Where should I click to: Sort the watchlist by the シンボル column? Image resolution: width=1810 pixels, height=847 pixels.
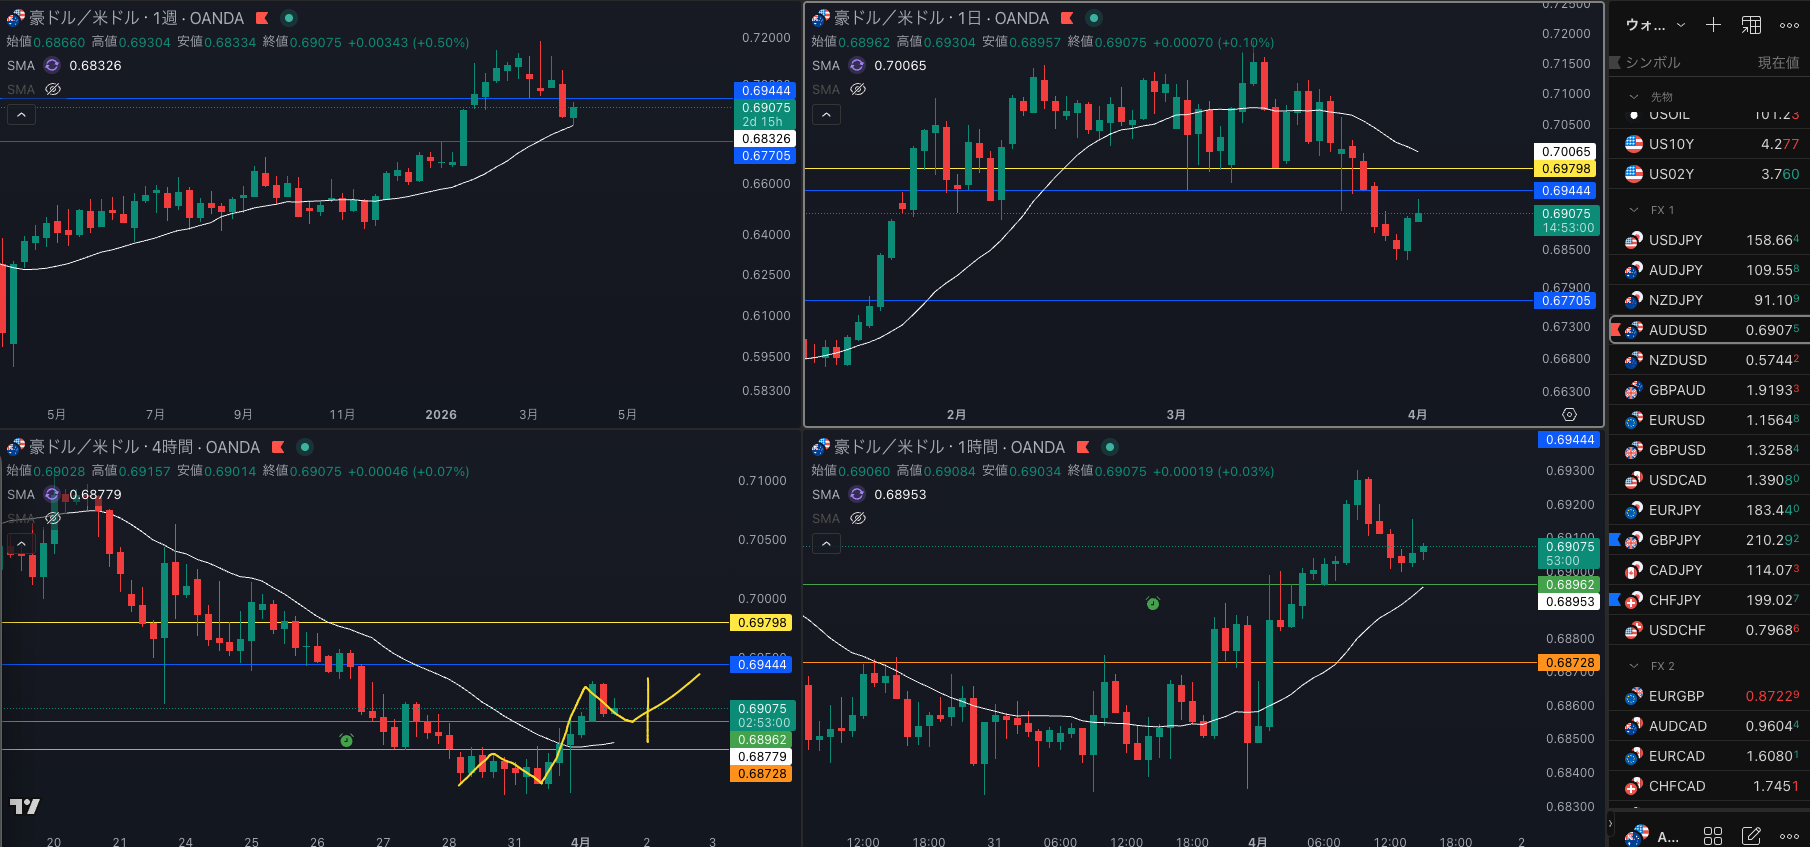[x=1652, y=62]
